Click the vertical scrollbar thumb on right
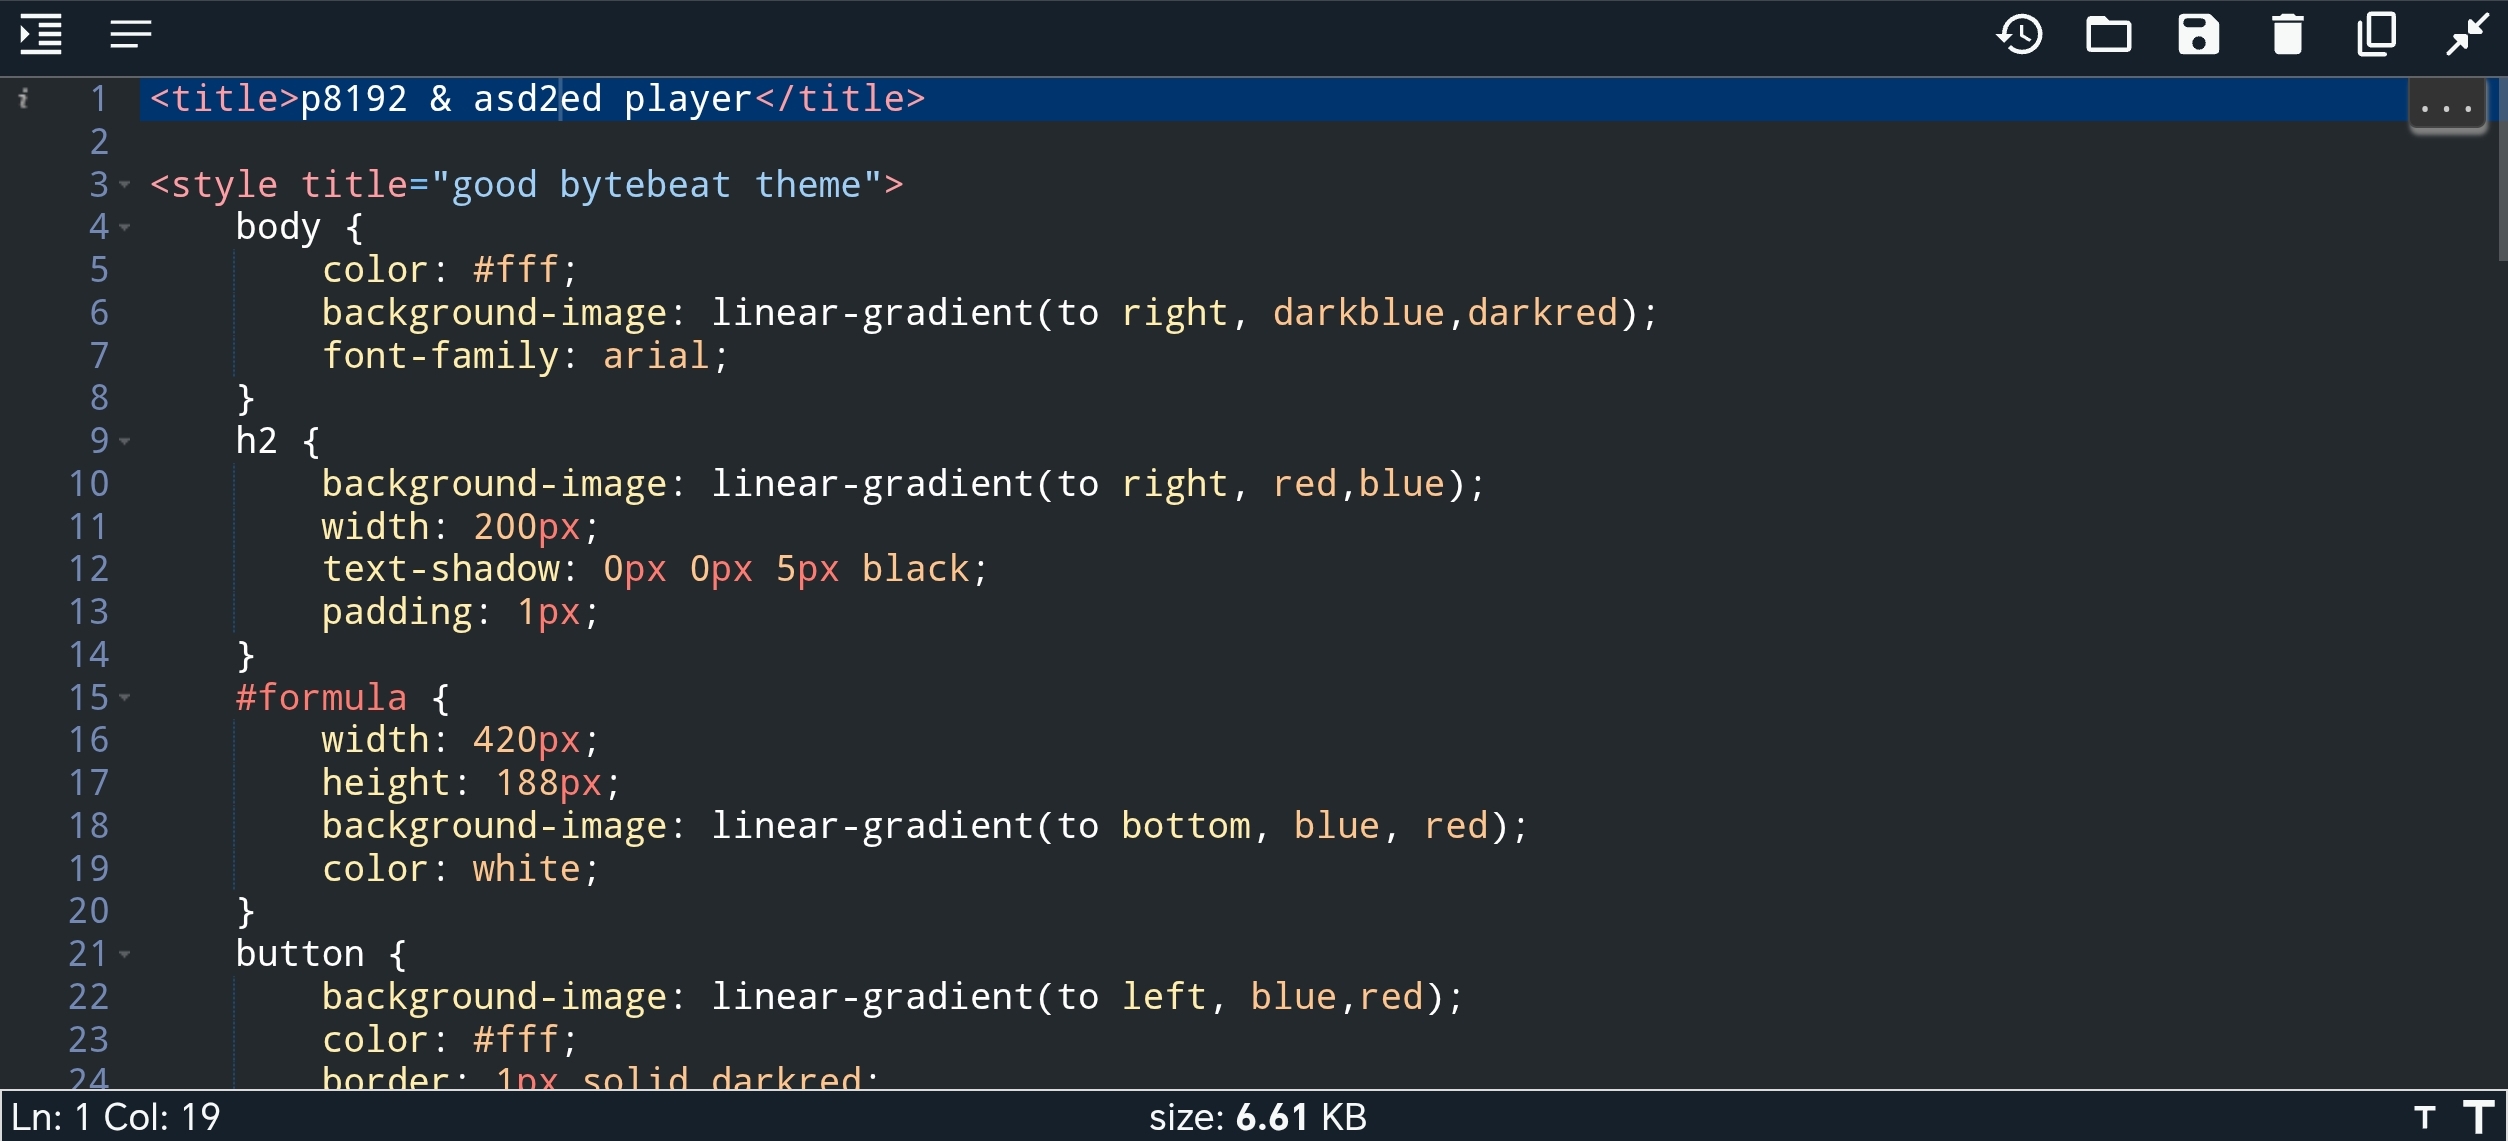 pyautogui.click(x=2502, y=170)
